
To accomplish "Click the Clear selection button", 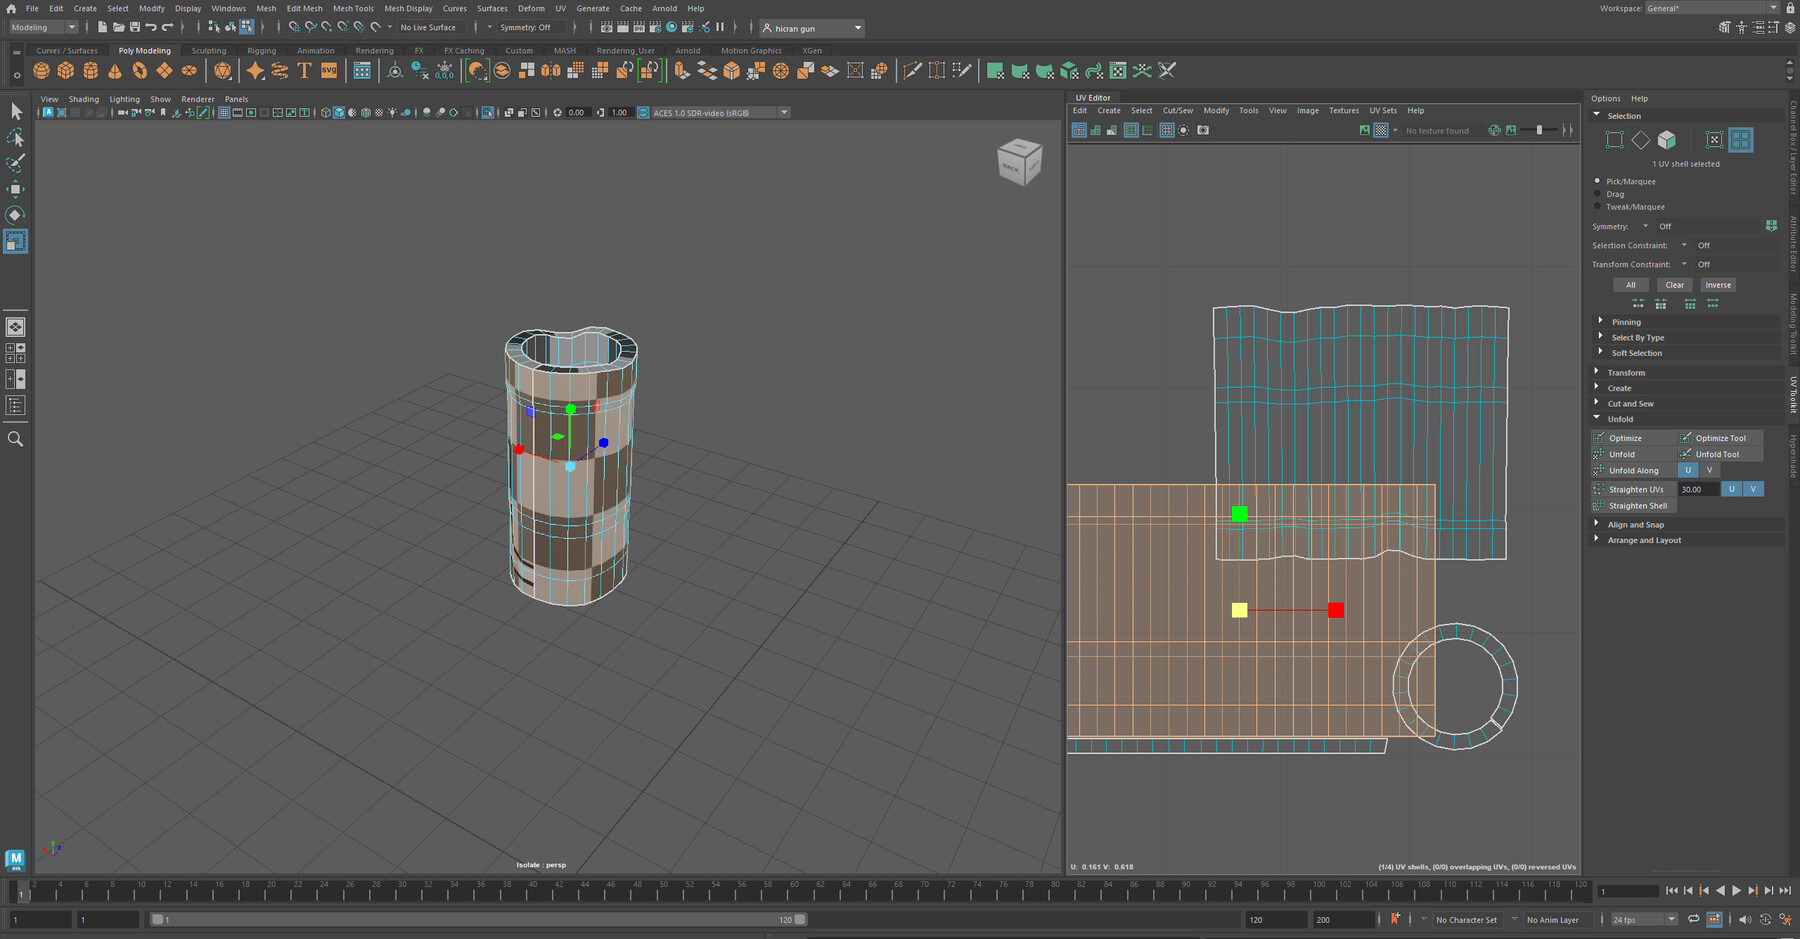I will coord(1674,285).
